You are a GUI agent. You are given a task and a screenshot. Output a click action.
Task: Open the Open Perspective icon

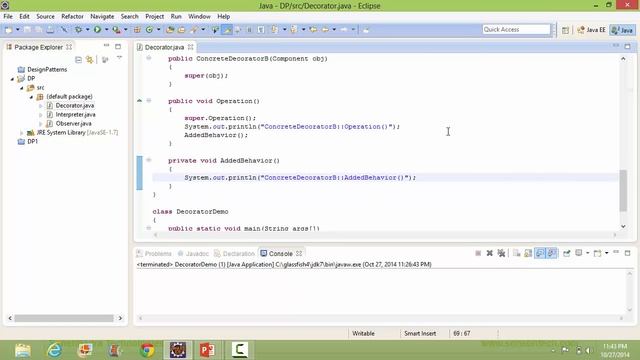coord(565,30)
